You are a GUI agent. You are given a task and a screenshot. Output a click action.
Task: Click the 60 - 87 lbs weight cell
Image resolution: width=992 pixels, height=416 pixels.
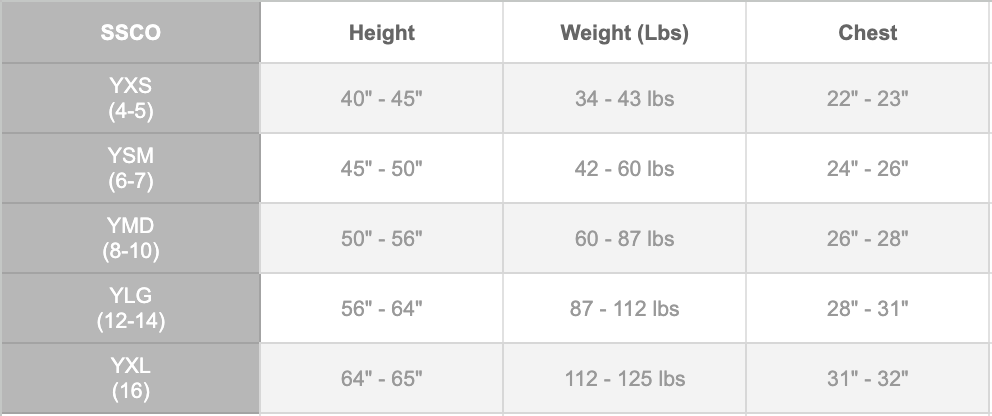pos(624,238)
